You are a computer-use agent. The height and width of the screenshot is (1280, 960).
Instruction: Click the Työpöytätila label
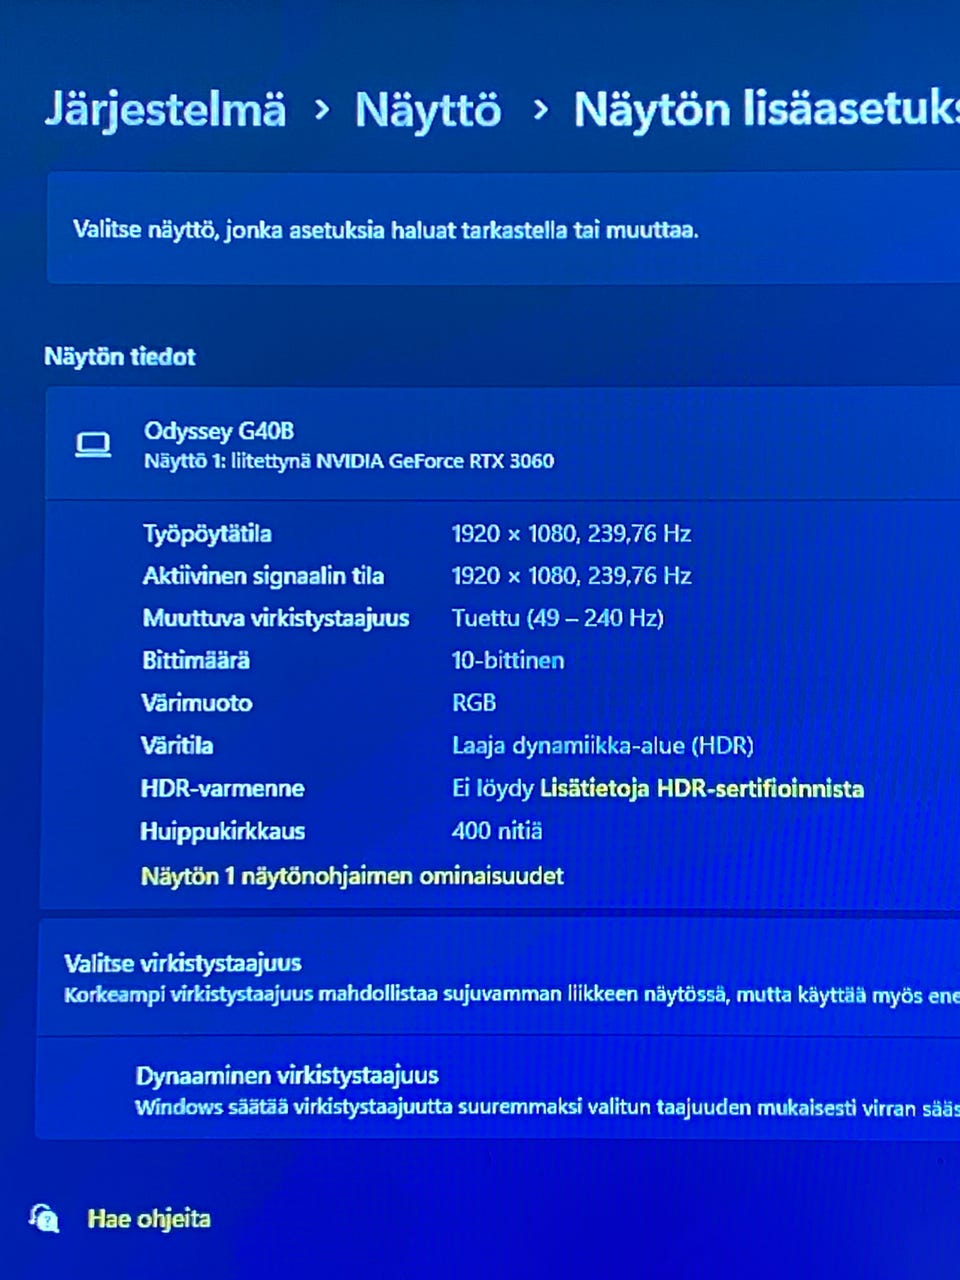pyautogui.click(x=207, y=534)
